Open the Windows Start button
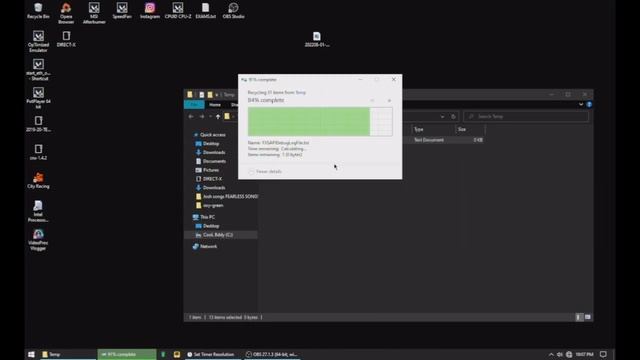Image resolution: width=640 pixels, height=360 pixels. pos(31,354)
